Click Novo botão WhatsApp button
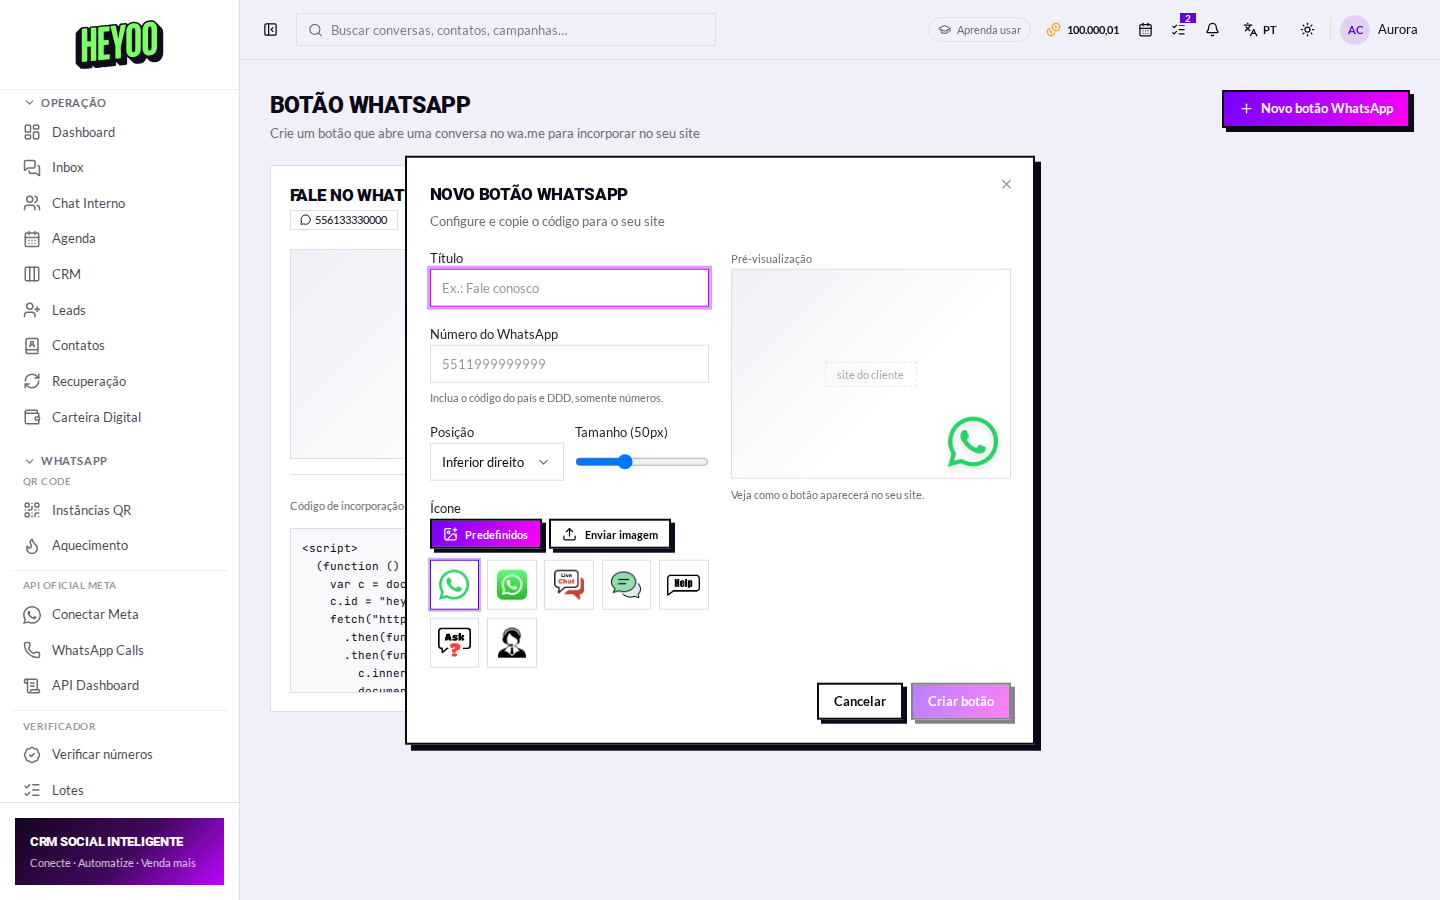The image size is (1440, 900). click(x=1316, y=109)
